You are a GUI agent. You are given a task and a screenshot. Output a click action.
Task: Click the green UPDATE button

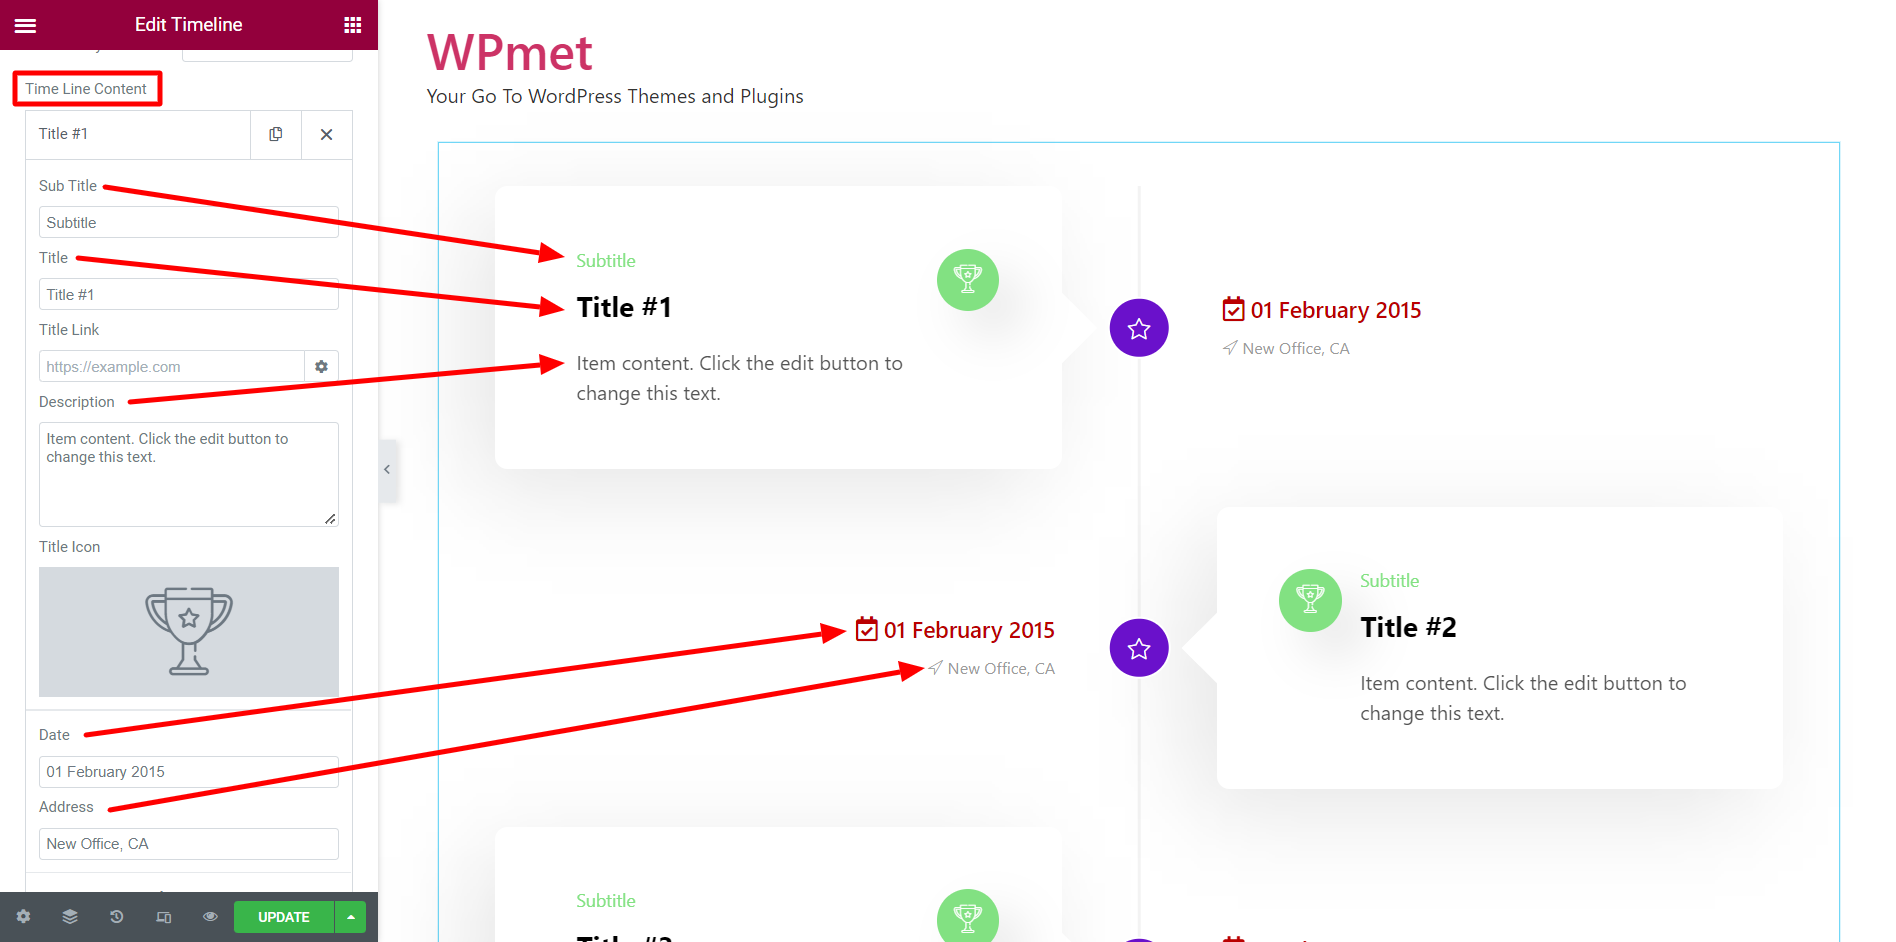[x=284, y=917]
